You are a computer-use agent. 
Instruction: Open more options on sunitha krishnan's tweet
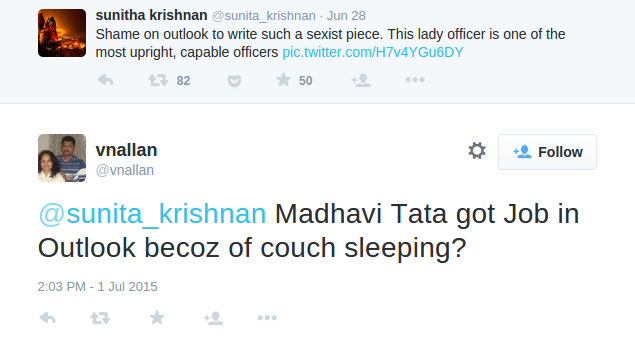(x=415, y=80)
